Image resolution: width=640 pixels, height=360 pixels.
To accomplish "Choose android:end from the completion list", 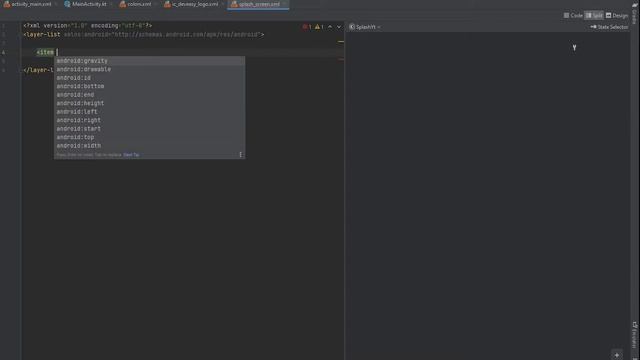I will pyautogui.click(x=149, y=95).
